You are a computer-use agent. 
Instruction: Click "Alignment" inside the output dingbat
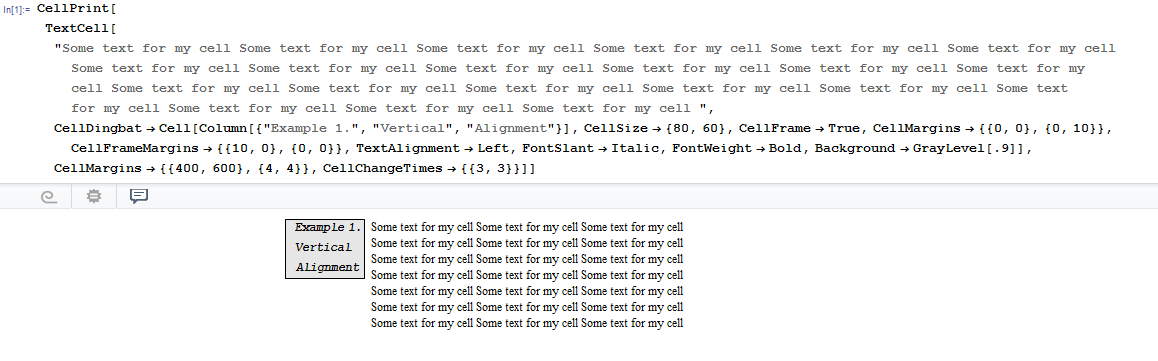tap(328, 268)
